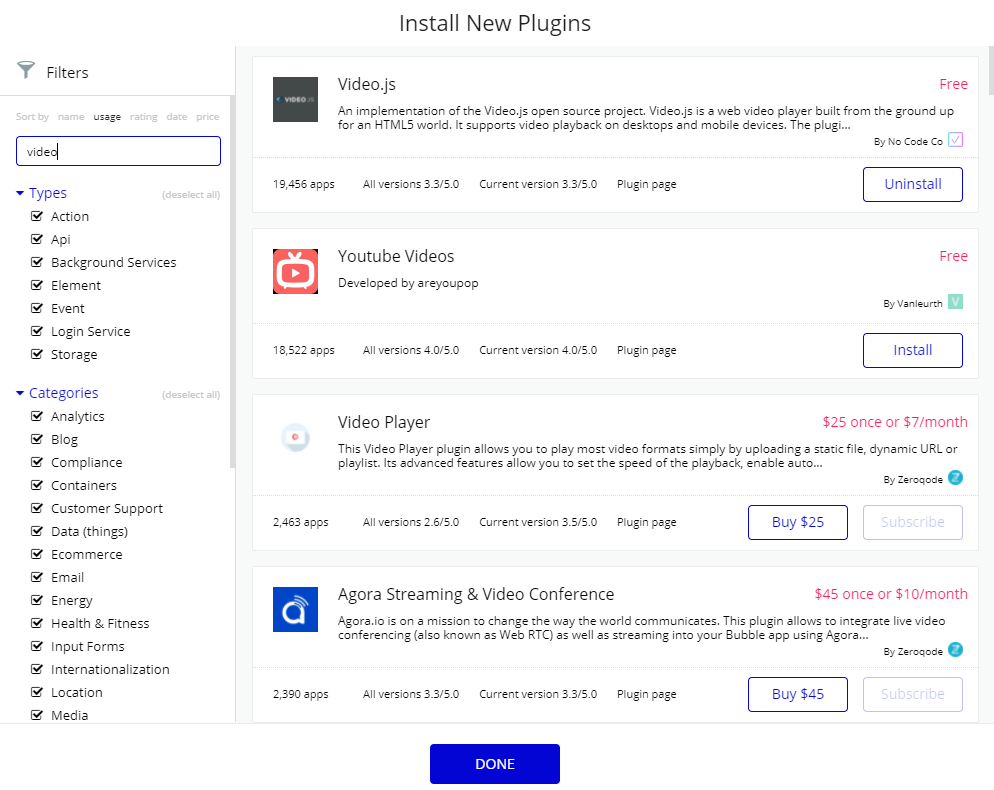Install the Youtube Videos plugin
Screen dimensions: 994x790
[913, 350]
